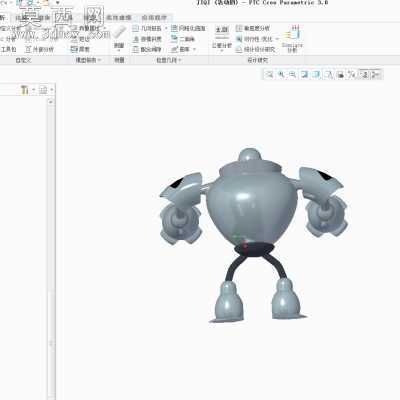Switch to the 柔性建模 ribbon tab
The width and height of the screenshot is (400, 400).
[119, 17]
